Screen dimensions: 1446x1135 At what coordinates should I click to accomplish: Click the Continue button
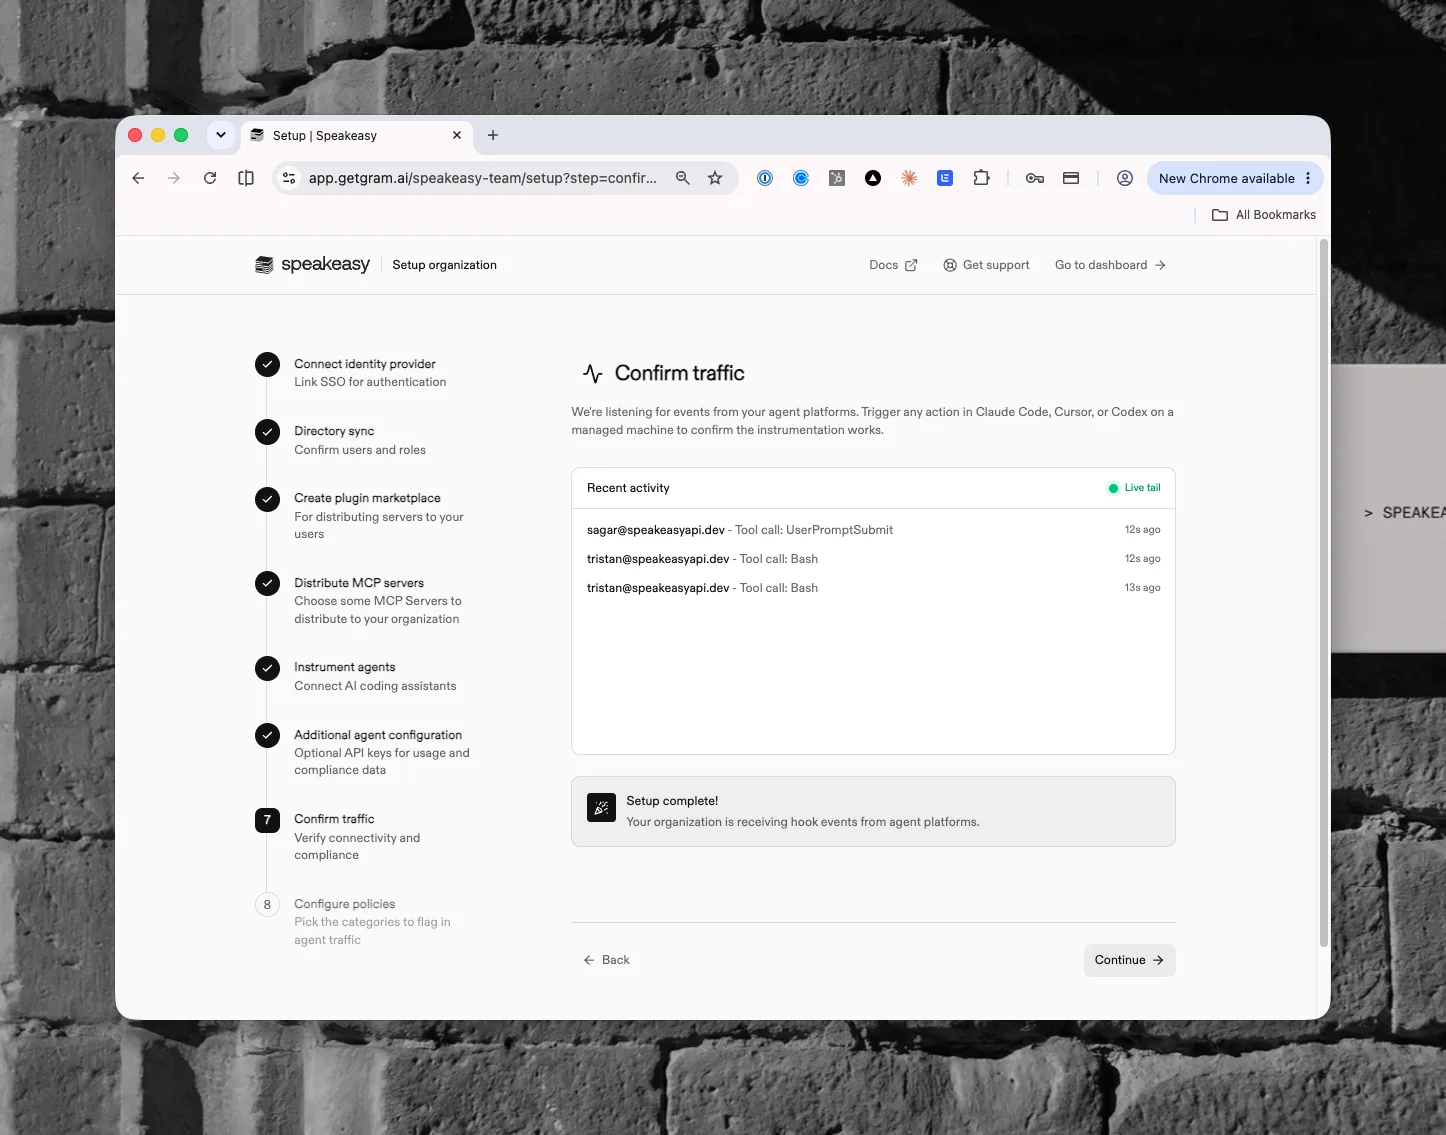point(1129,960)
